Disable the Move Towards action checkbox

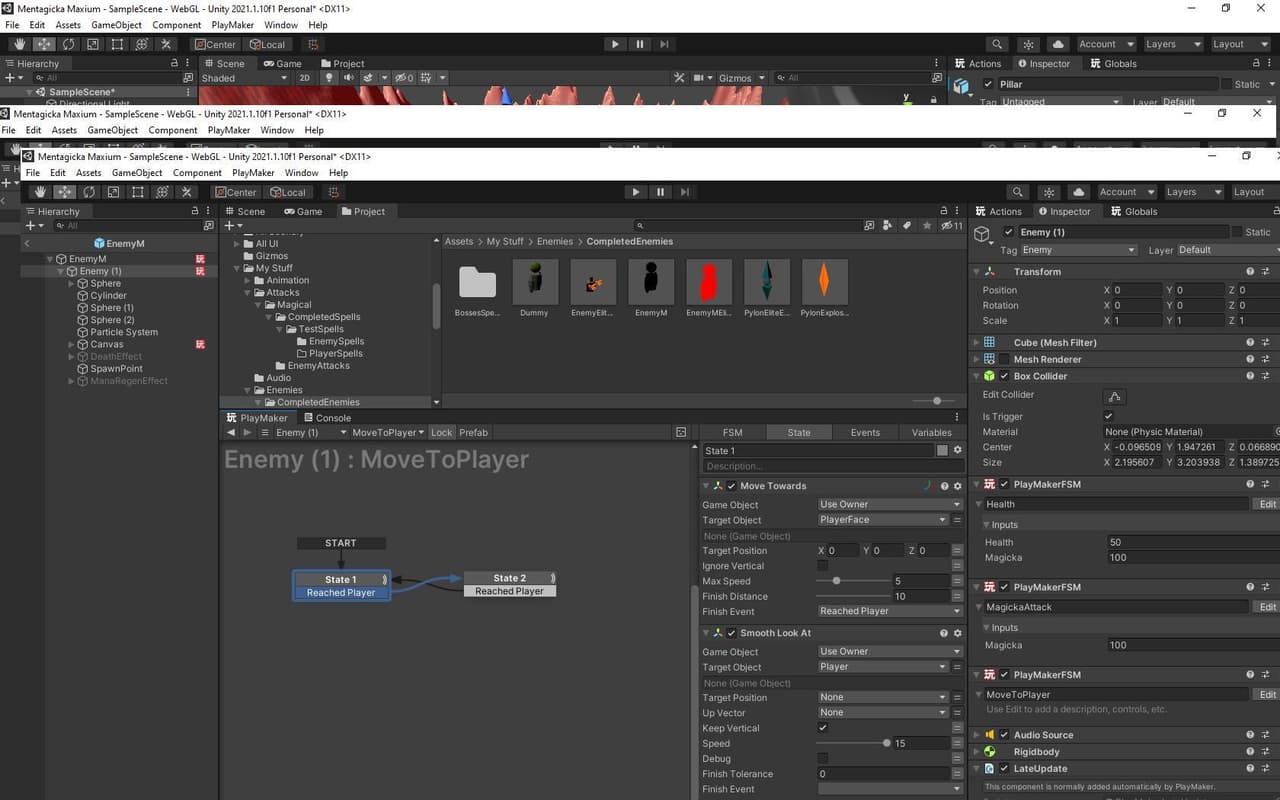731,486
